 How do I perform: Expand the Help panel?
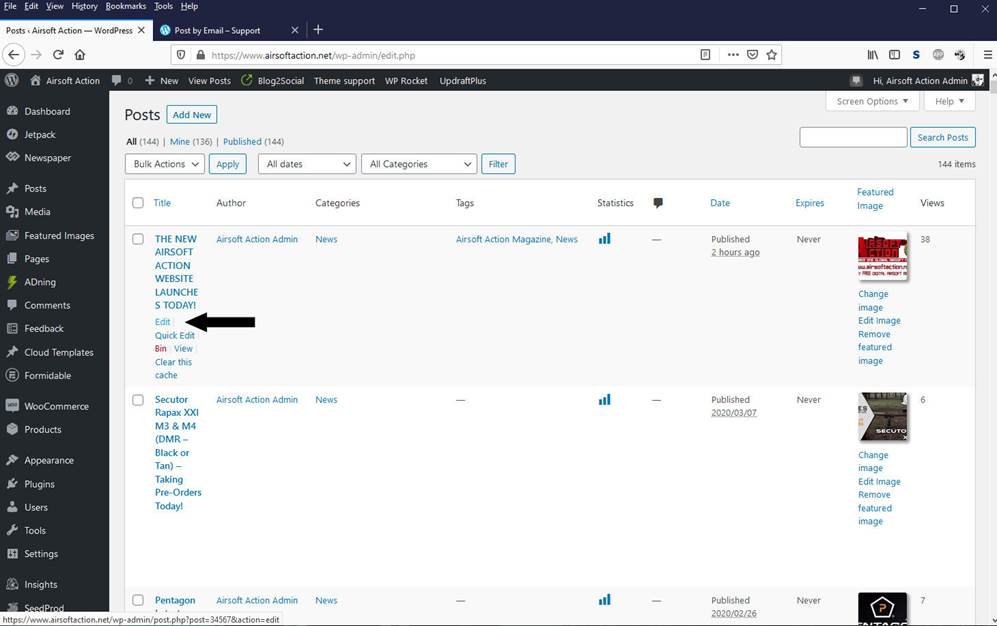950,101
